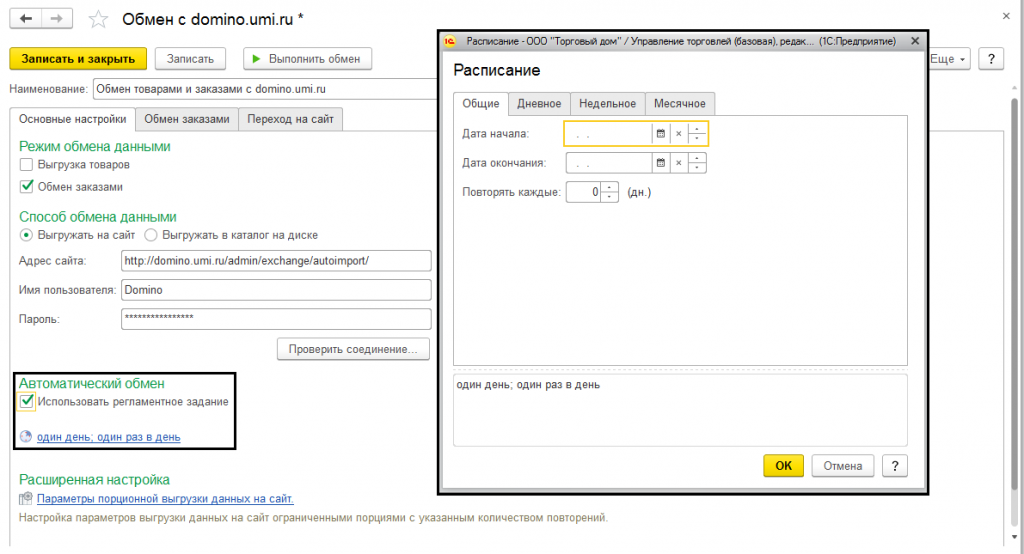The height and width of the screenshot is (554, 1024).
Task: Click into the Адрес сайта input field
Action: (x=276, y=261)
